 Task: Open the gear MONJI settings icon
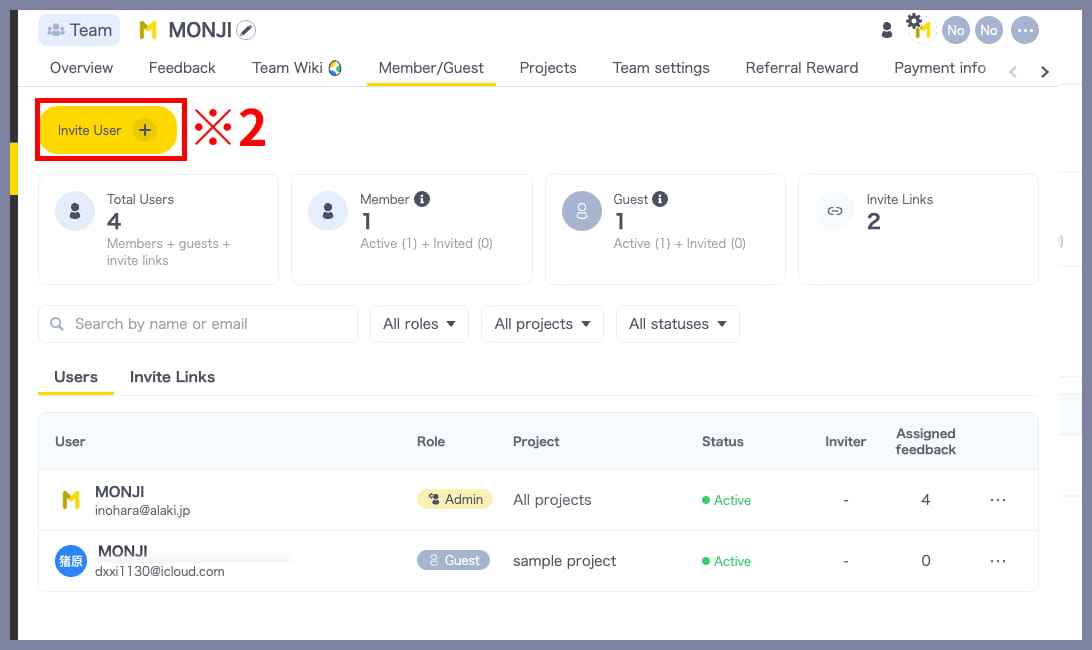click(x=920, y=28)
